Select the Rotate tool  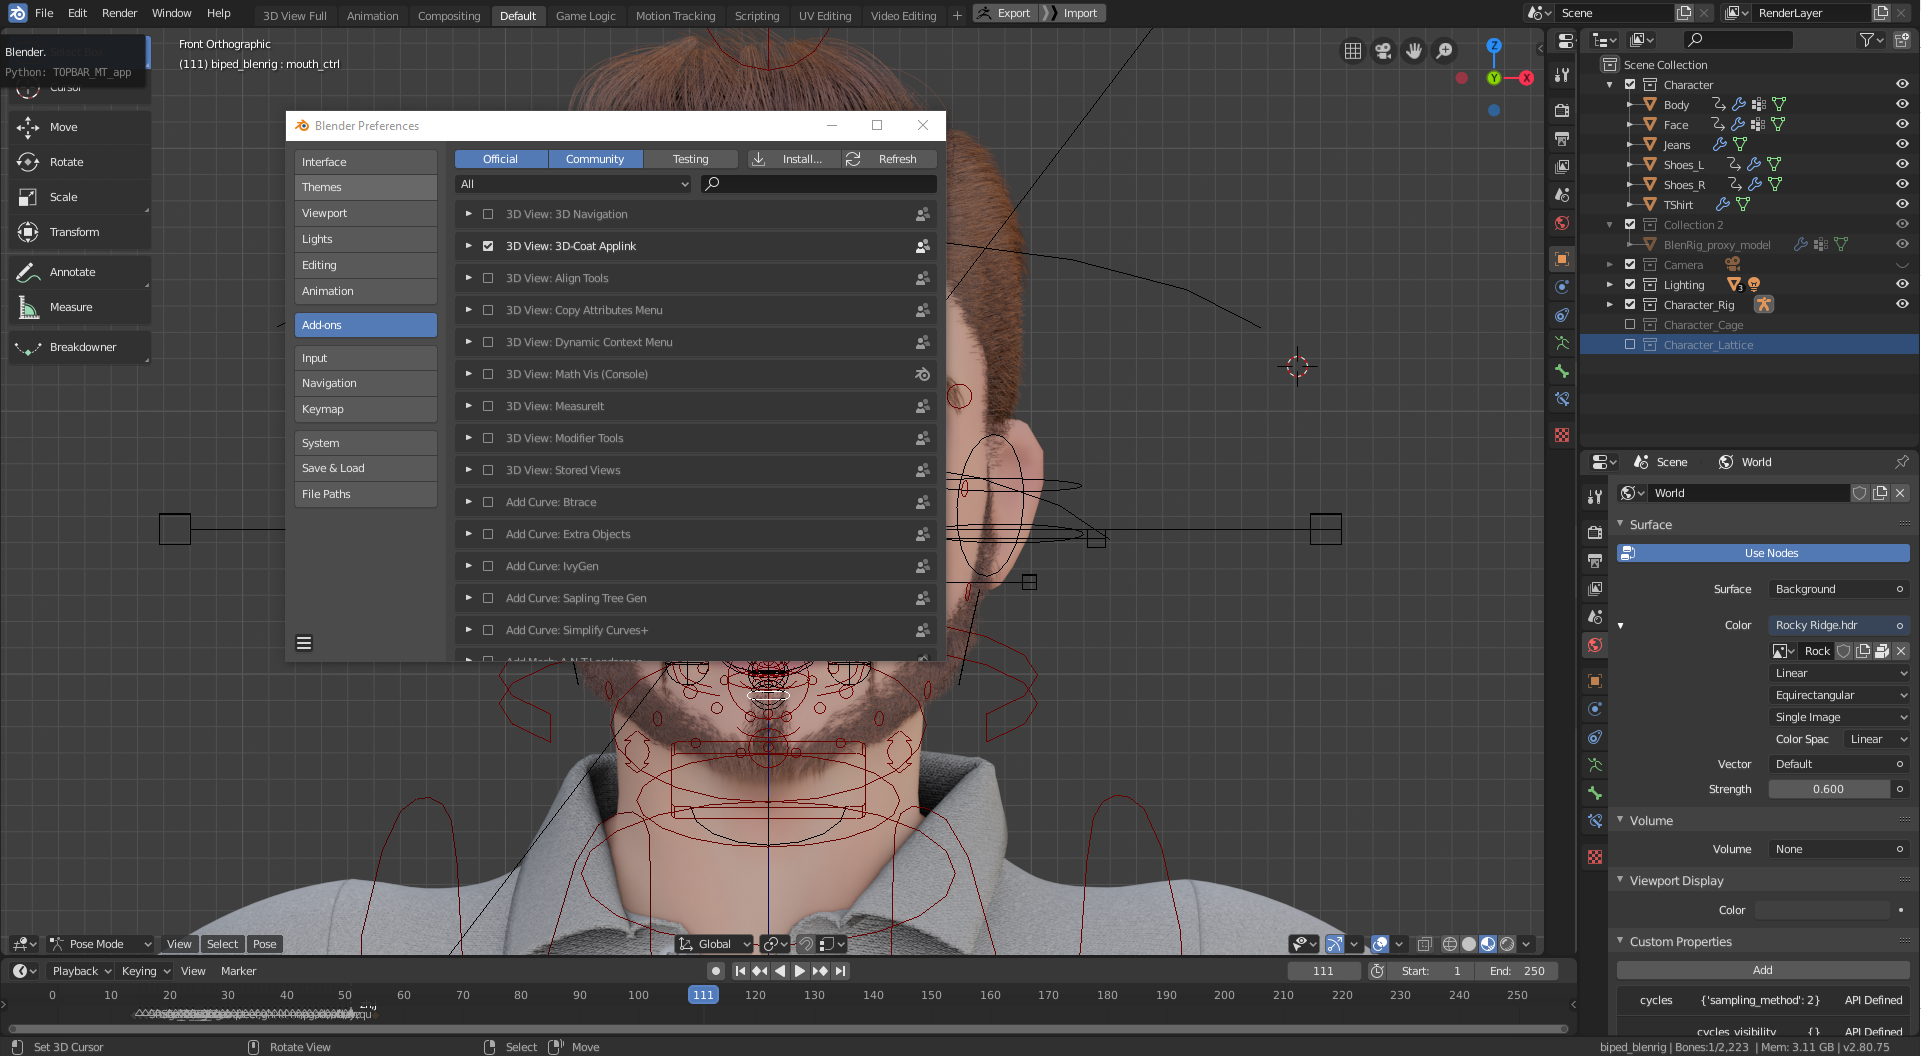click(80, 162)
